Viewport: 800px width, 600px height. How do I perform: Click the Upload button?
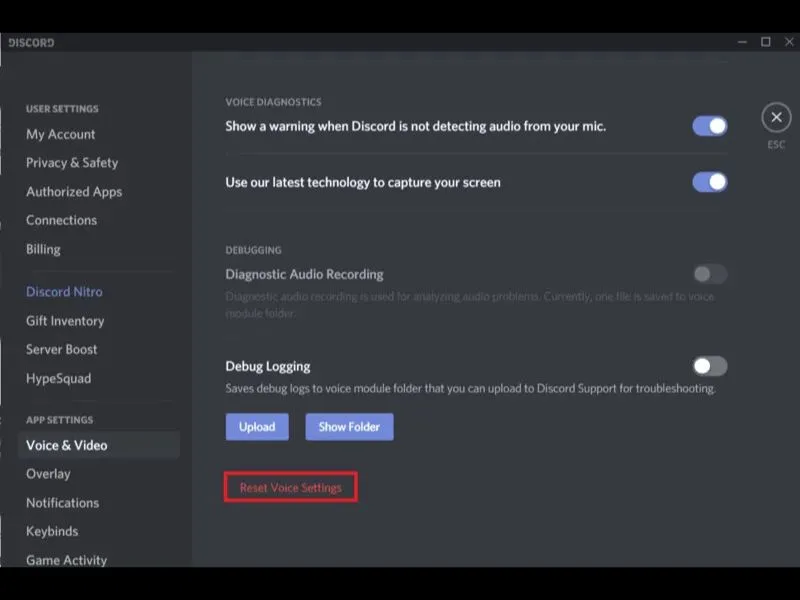(257, 427)
